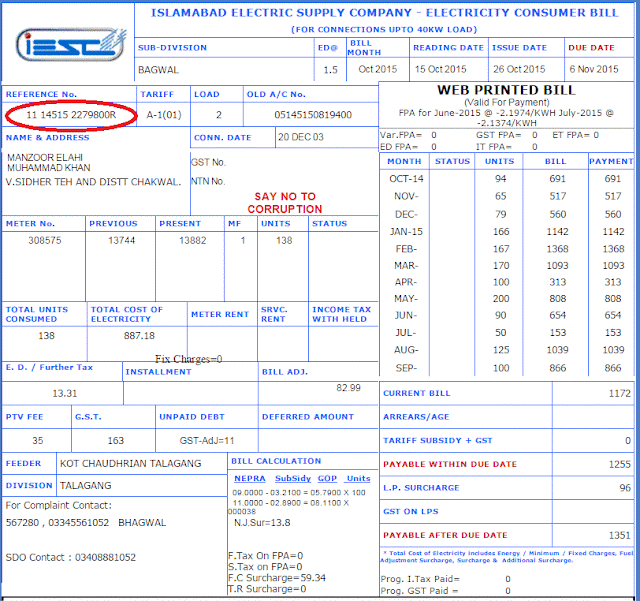Click the meter number 308575
The width and height of the screenshot is (640, 601).
[x=44, y=240]
